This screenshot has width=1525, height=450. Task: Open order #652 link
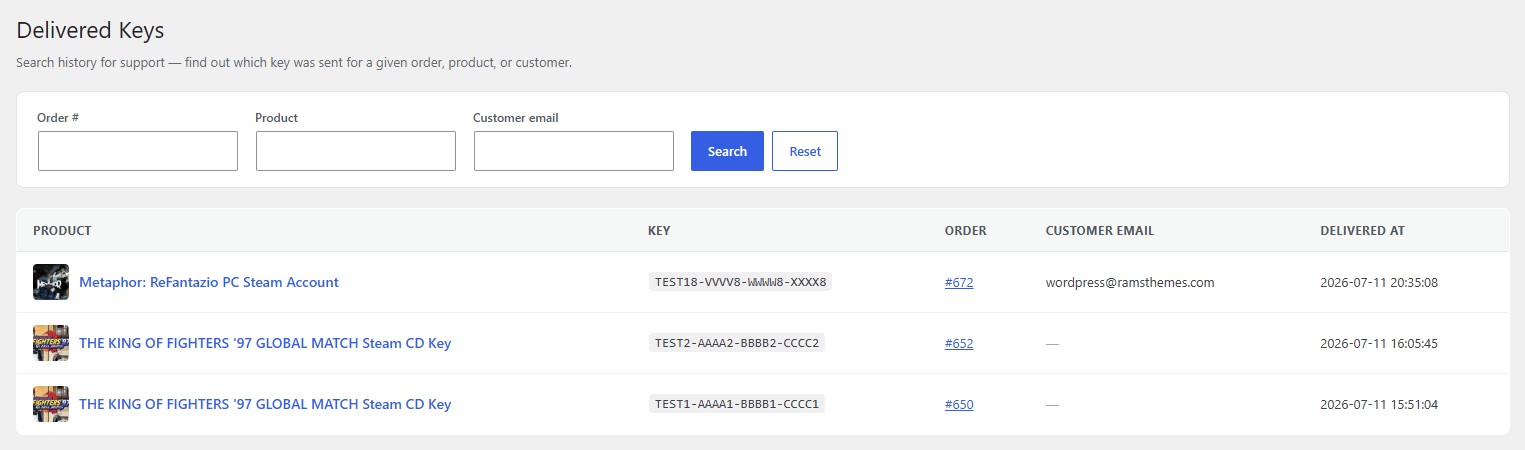(x=959, y=343)
